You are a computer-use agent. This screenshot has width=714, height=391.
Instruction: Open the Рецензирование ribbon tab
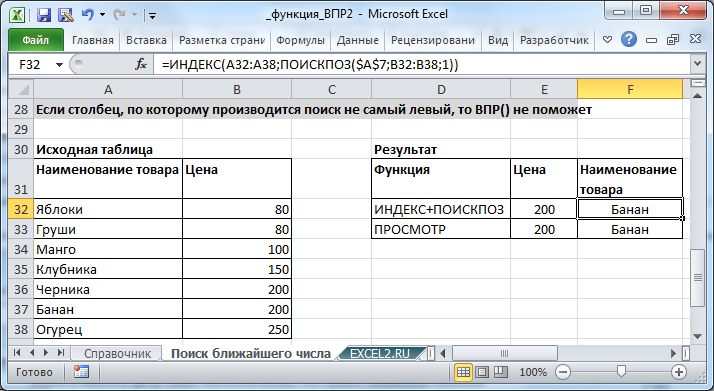433,40
